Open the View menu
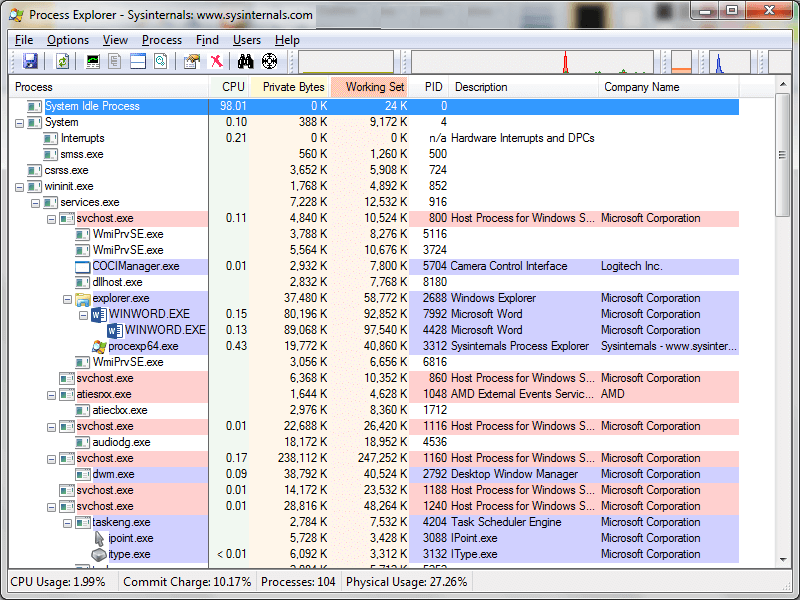This screenshot has width=800, height=600. click(115, 40)
